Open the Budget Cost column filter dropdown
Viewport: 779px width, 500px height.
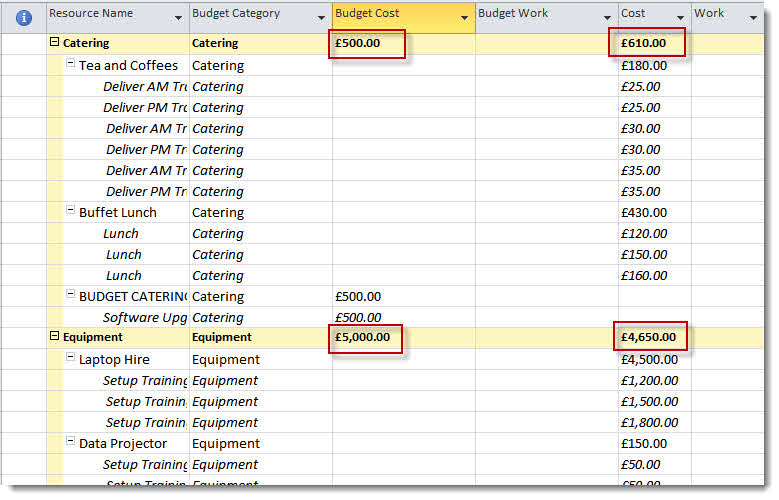[x=464, y=18]
